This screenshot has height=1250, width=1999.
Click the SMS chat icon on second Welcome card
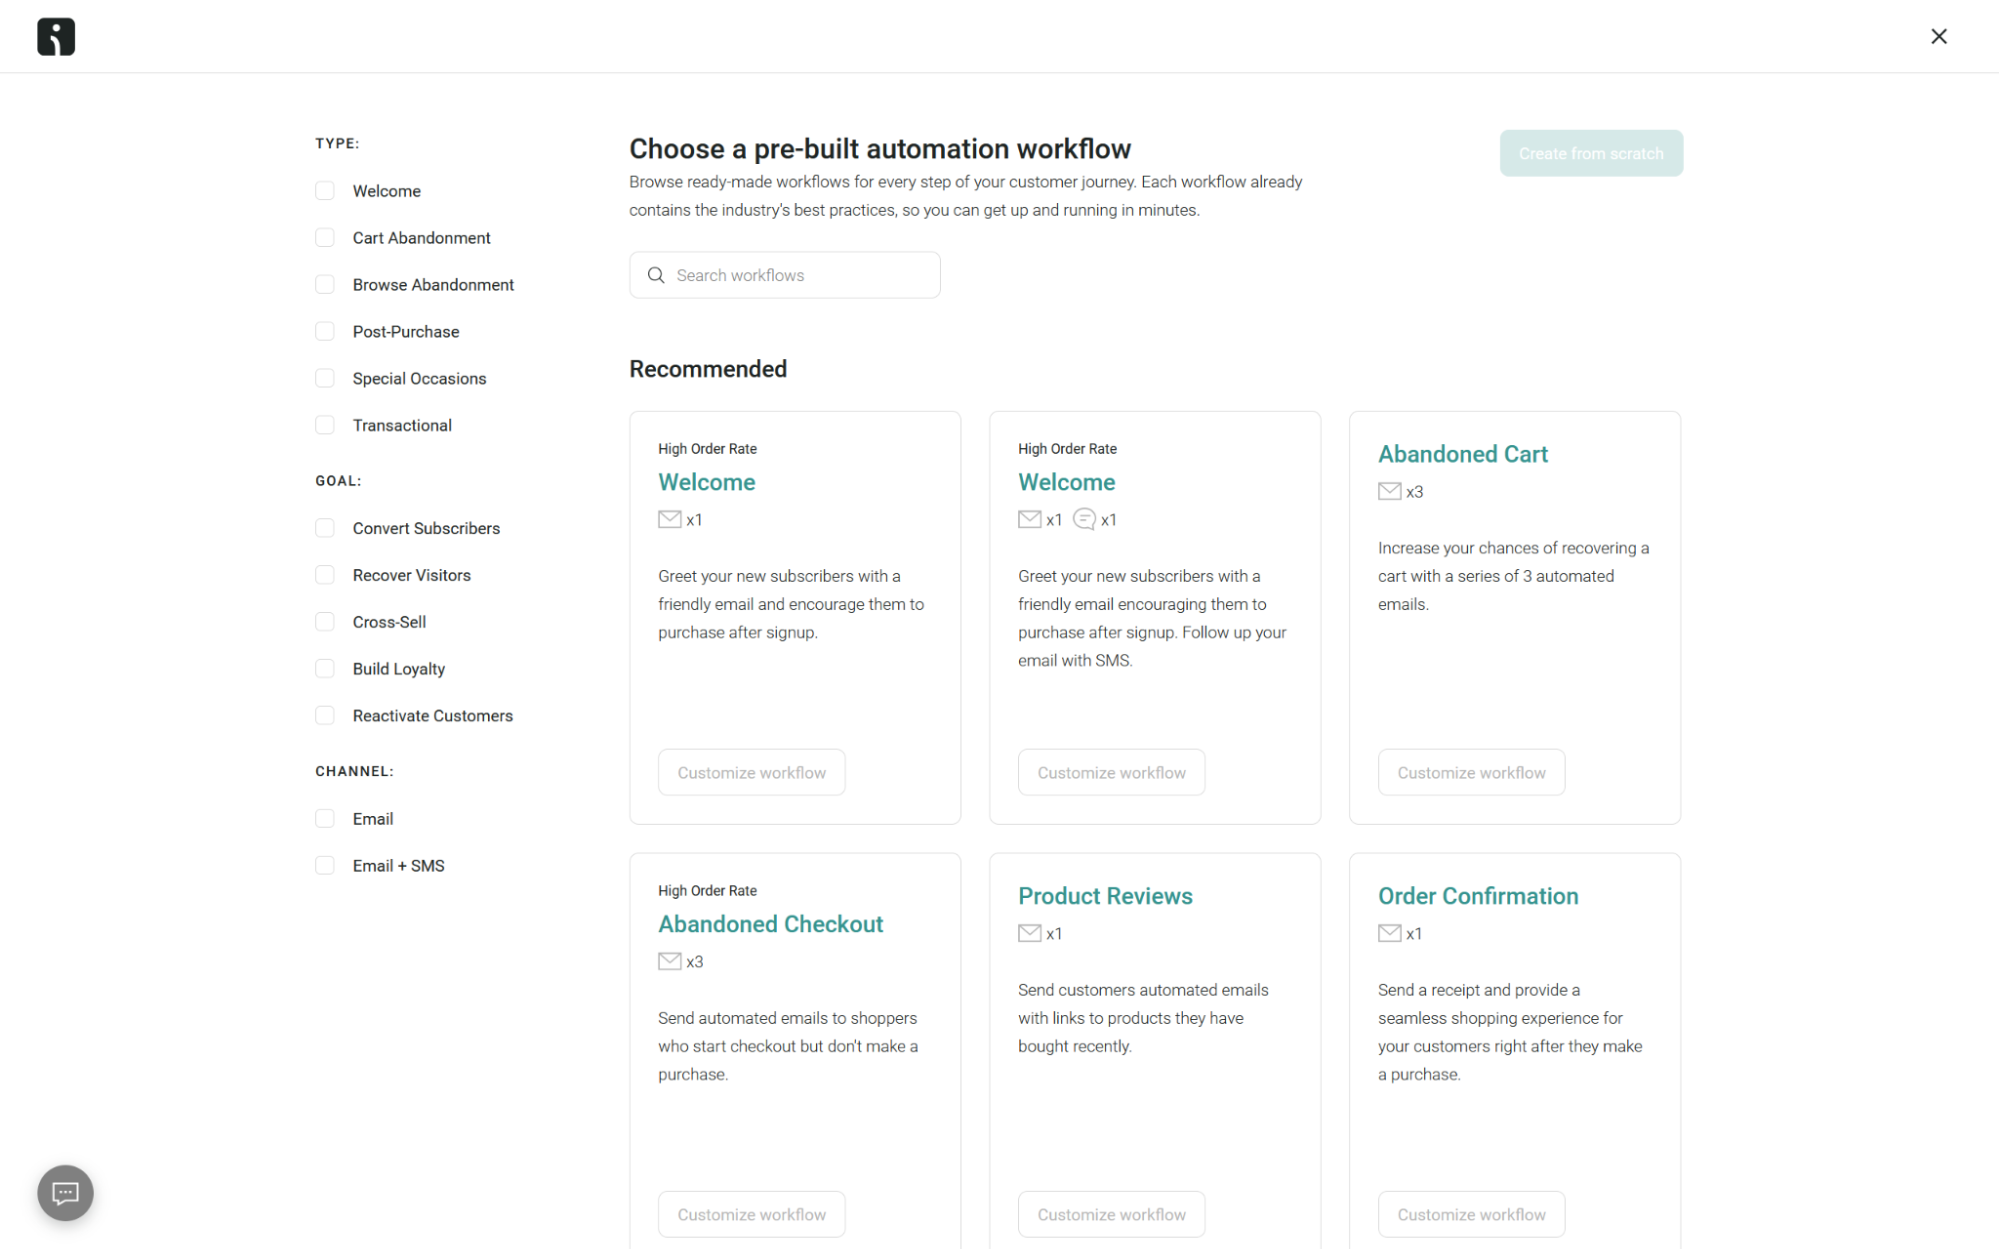[x=1084, y=519]
